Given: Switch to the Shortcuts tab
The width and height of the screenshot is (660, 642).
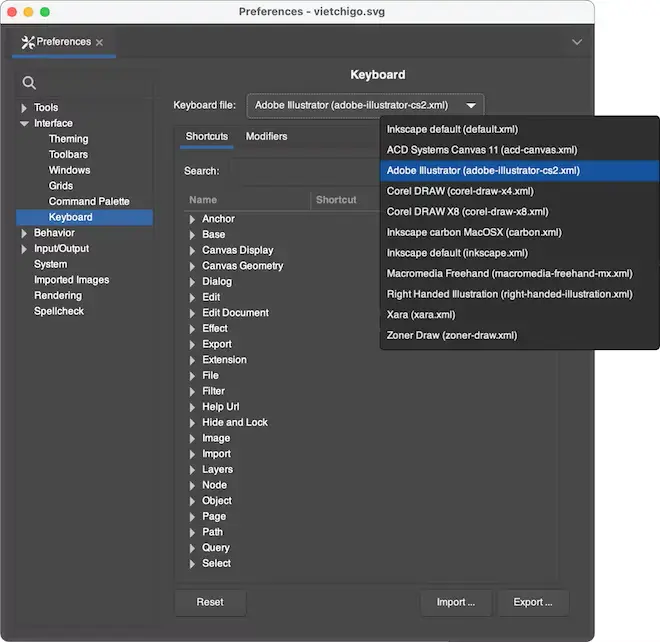Looking at the screenshot, I should pos(207,137).
